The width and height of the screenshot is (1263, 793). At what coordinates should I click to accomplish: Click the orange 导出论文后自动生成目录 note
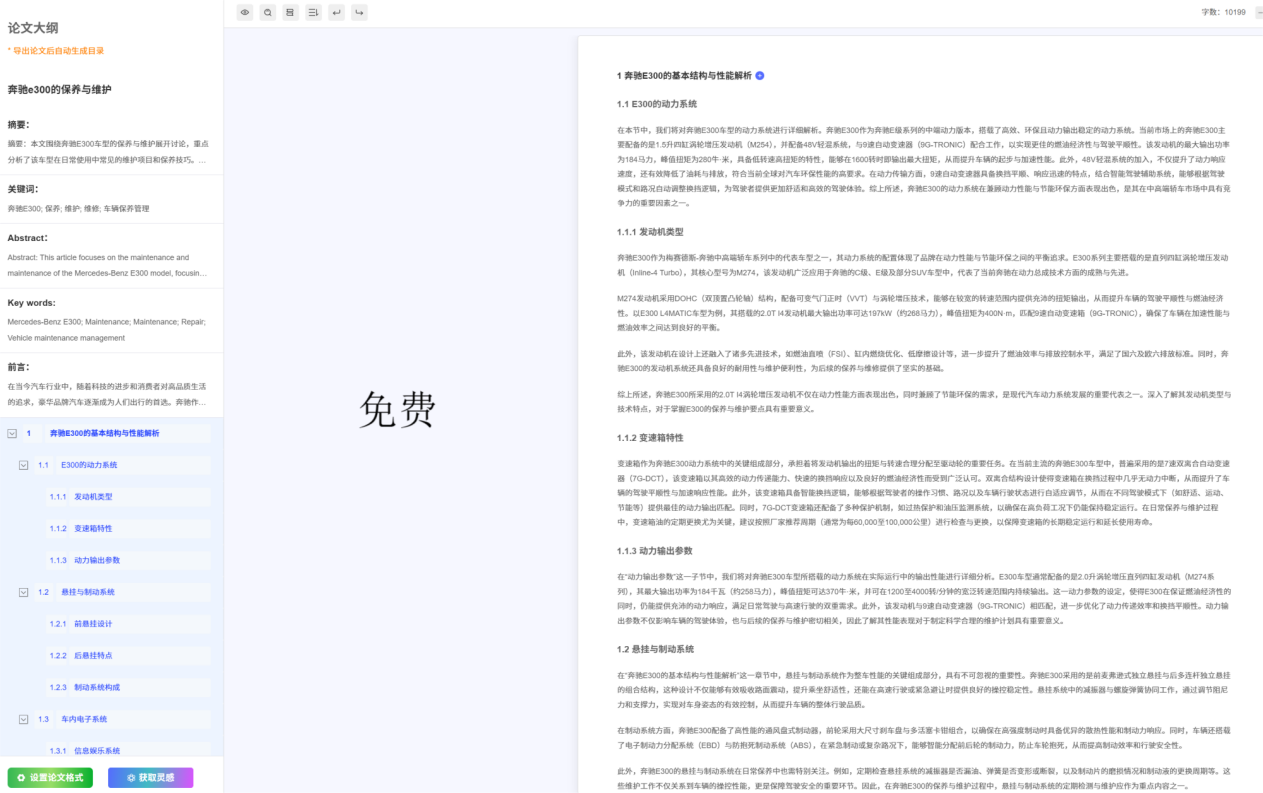click(x=56, y=51)
